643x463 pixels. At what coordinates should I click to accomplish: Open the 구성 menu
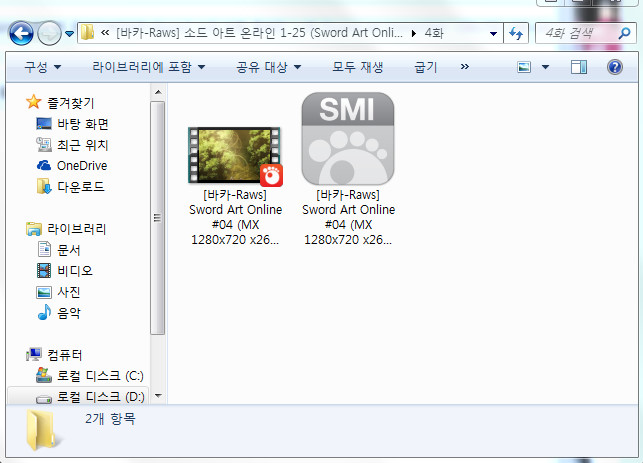tap(43, 67)
